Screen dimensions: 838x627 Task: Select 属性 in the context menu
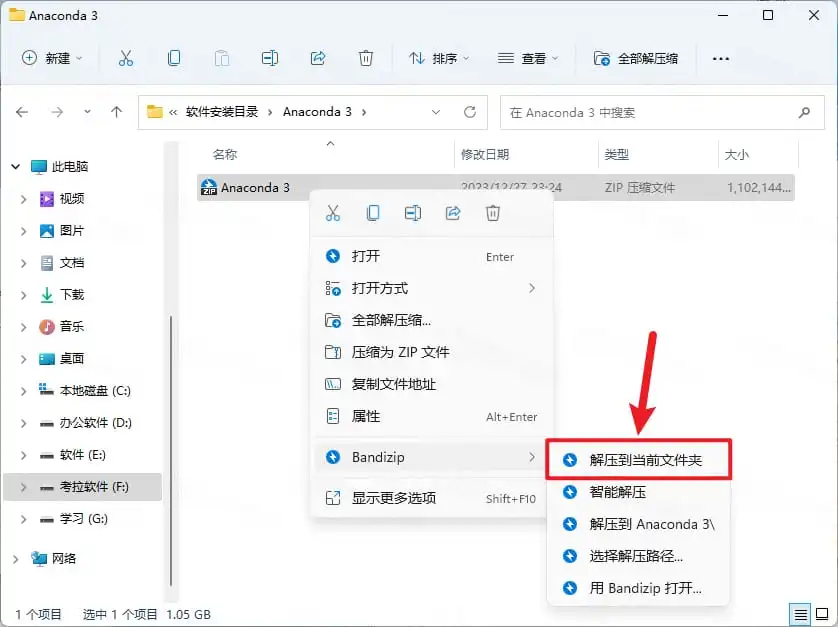(x=431, y=416)
